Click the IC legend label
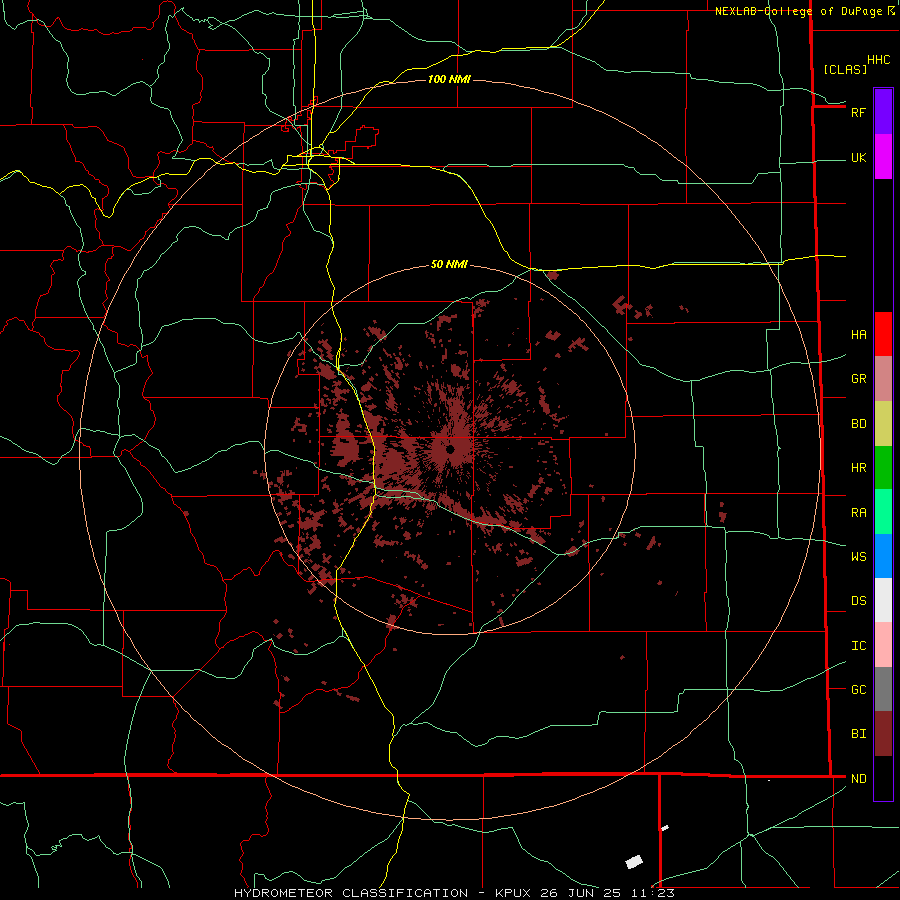 pos(858,645)
